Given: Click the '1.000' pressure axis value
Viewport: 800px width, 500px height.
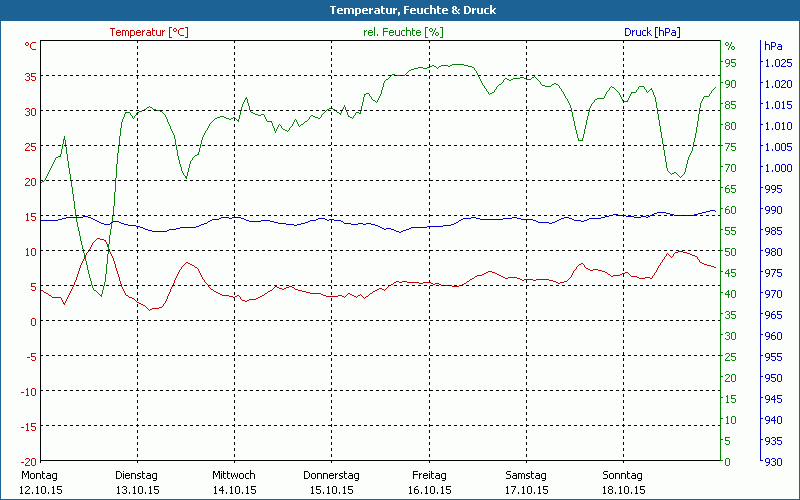Looking at the screenshot, I should [x=779, y=168].
